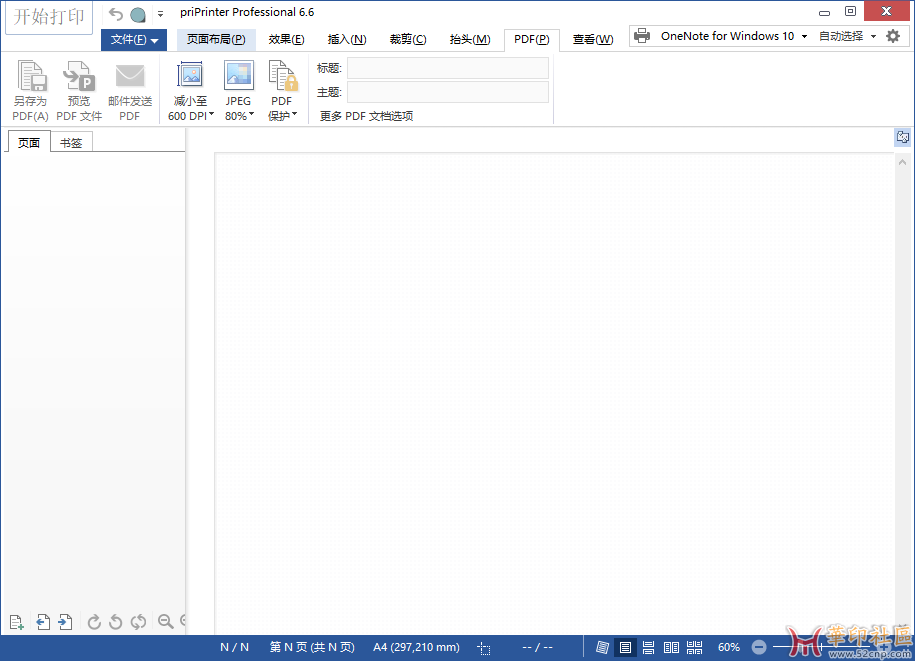Click the round redo icon in quick access

138,15
